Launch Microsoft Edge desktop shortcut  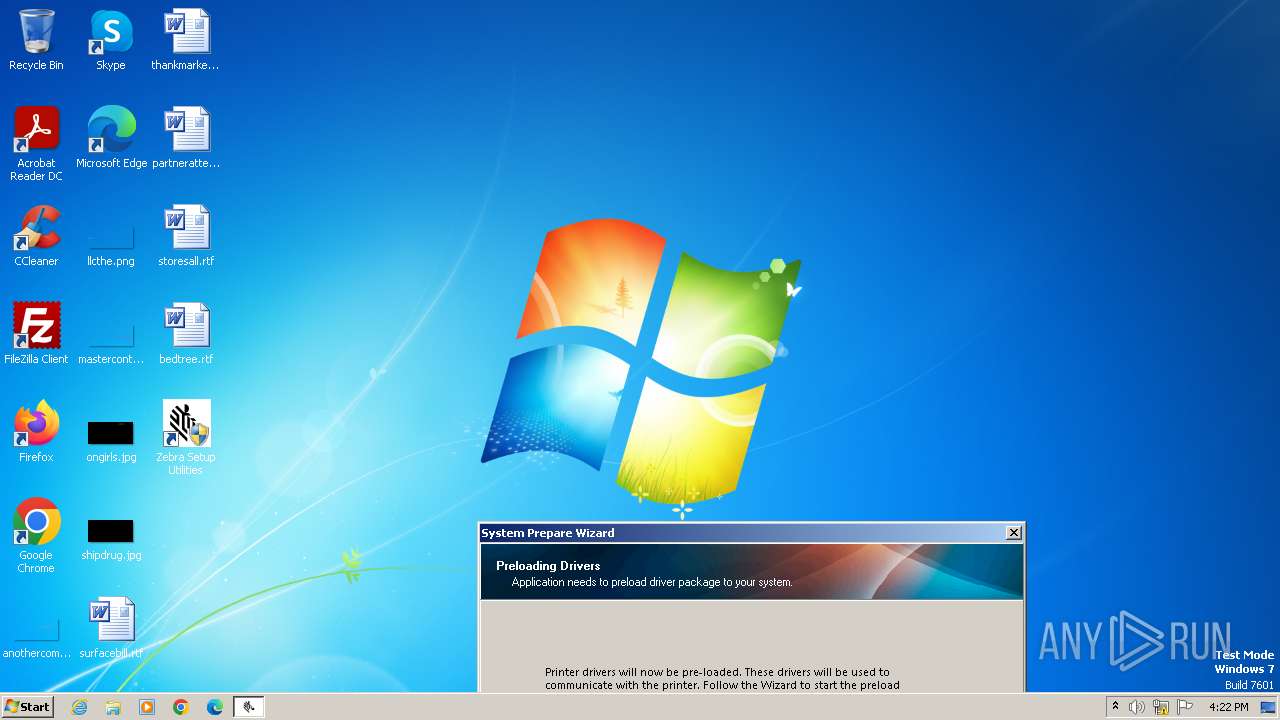click(x=111, y=138)
